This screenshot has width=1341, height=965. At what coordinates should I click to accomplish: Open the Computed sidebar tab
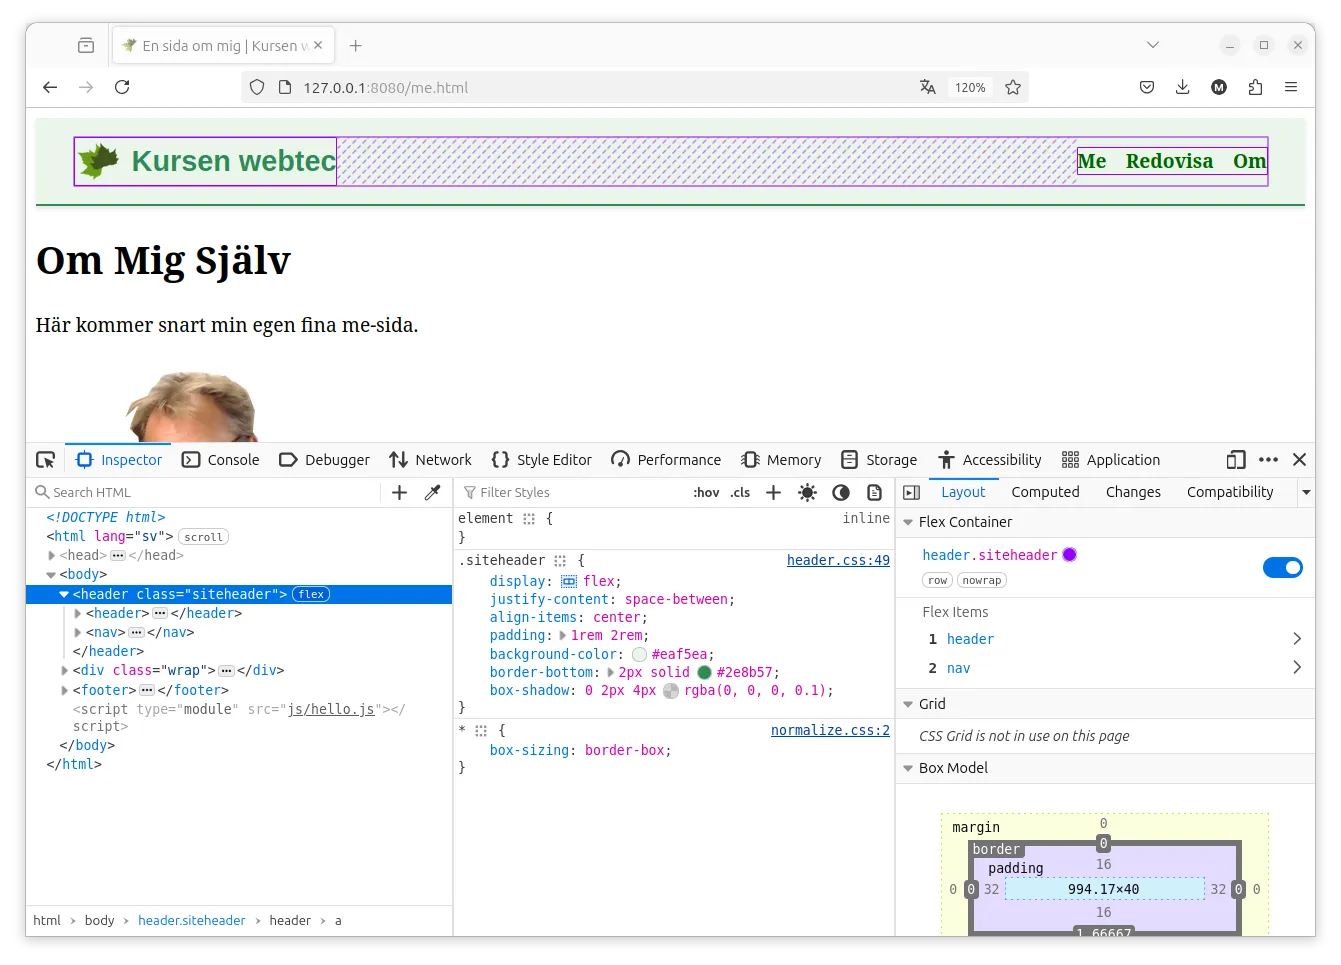(1045, 492)
